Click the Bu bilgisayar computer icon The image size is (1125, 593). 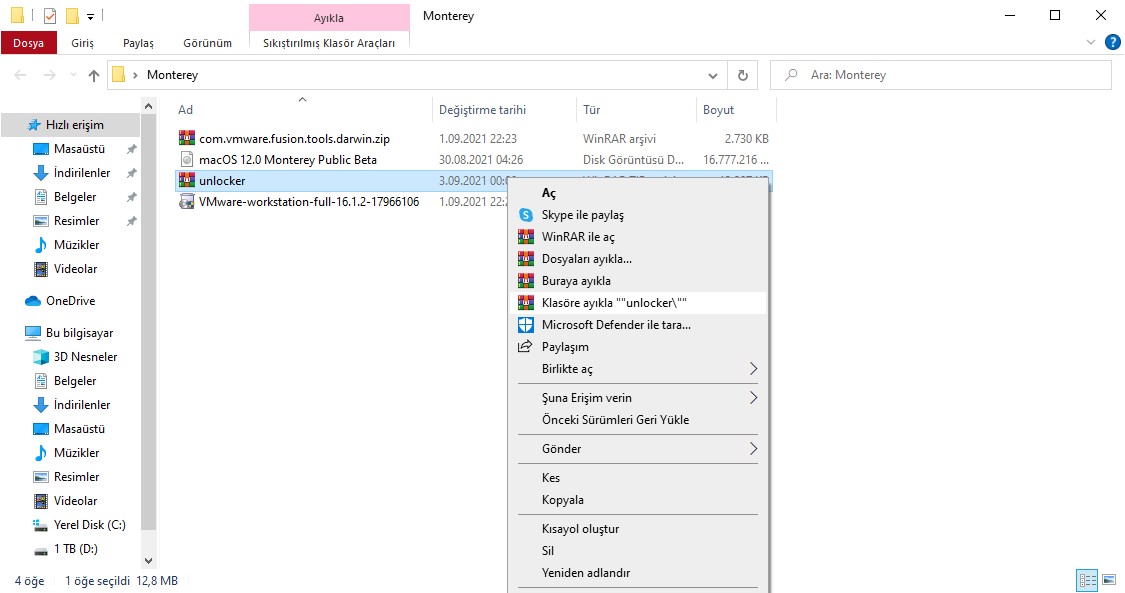(x=33, y=333)
